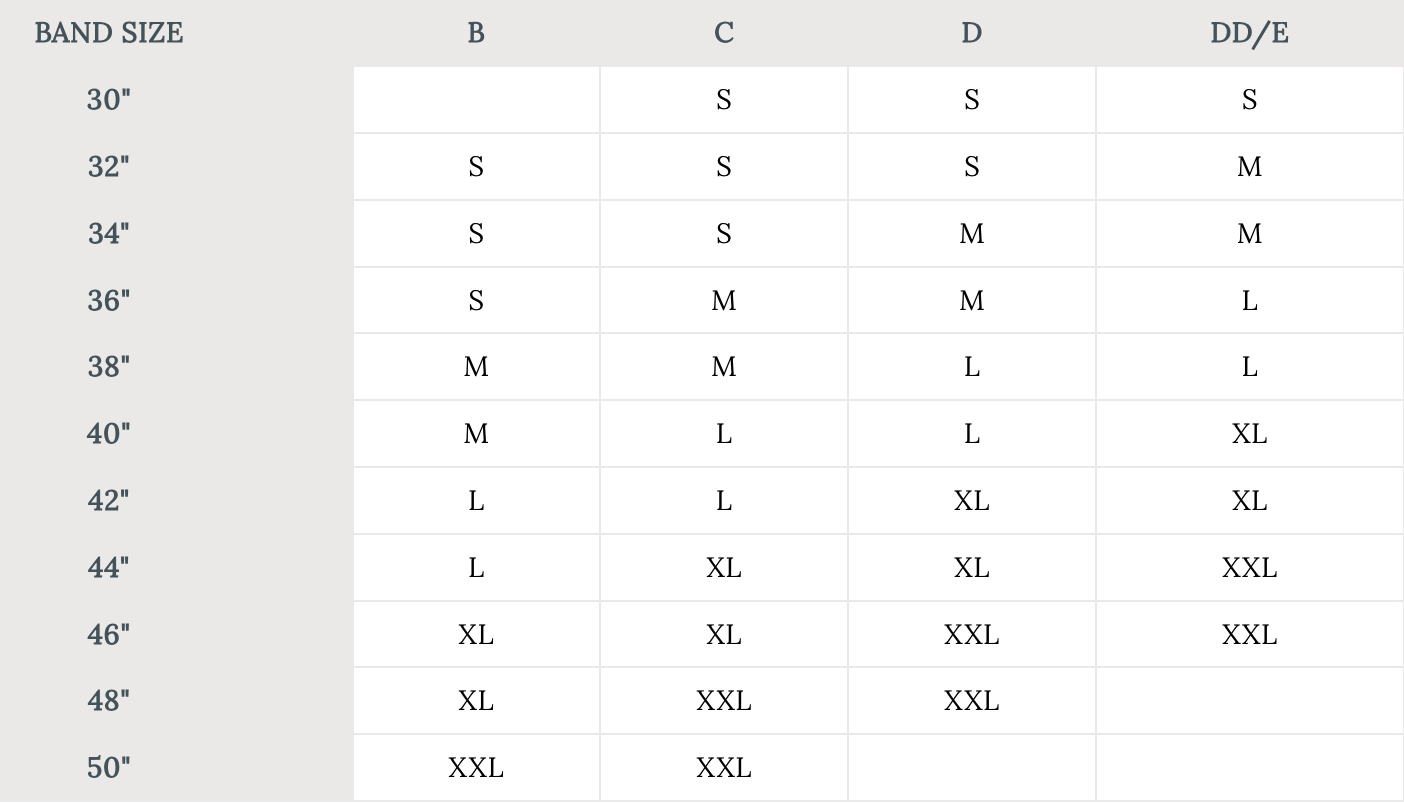Click the C cup column header
The width and height of the screenshot is (1404, 804).
click(724, 33)
